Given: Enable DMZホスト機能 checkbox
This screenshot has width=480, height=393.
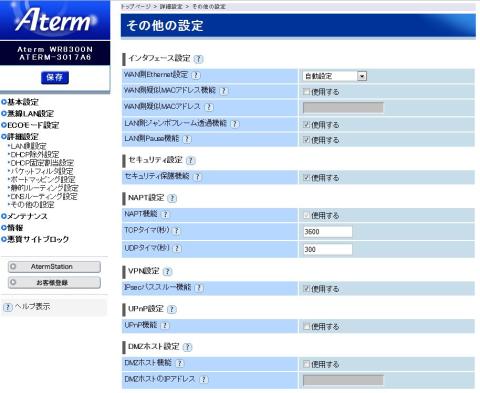Looking at the screenshot, I should [x=306, y=364].
